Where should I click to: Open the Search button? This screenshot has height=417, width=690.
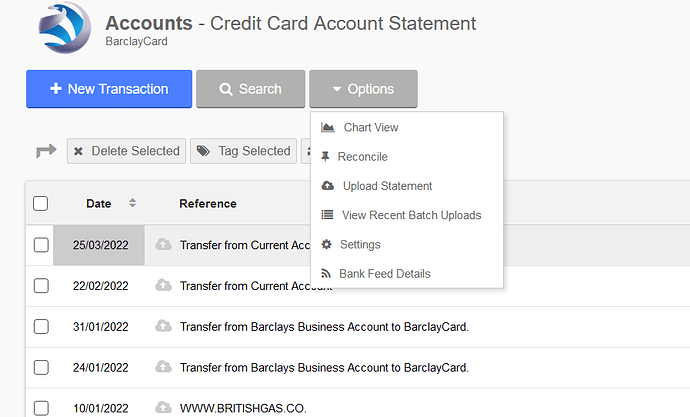(x=250, y=89)
